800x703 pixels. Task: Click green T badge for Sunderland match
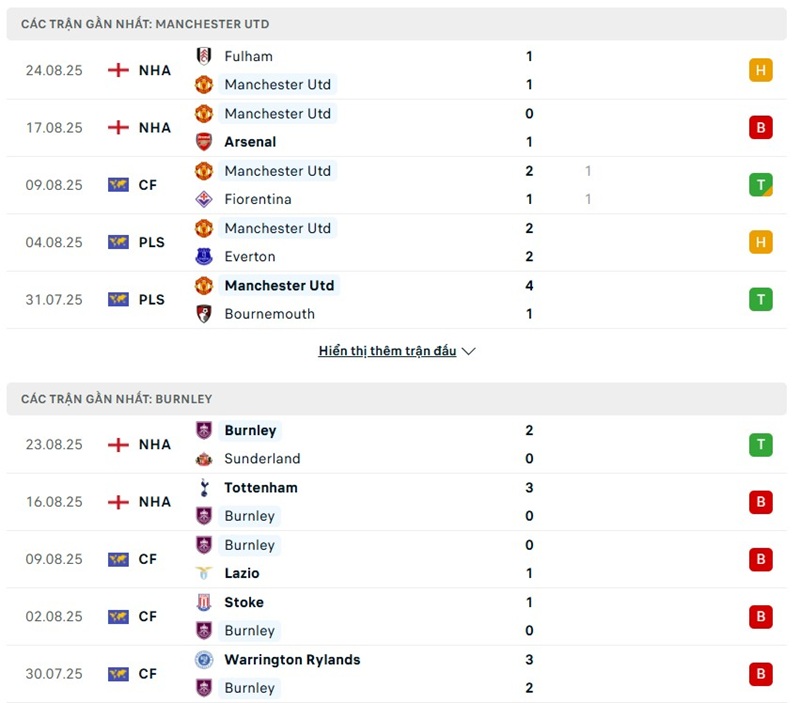(760, 444)
